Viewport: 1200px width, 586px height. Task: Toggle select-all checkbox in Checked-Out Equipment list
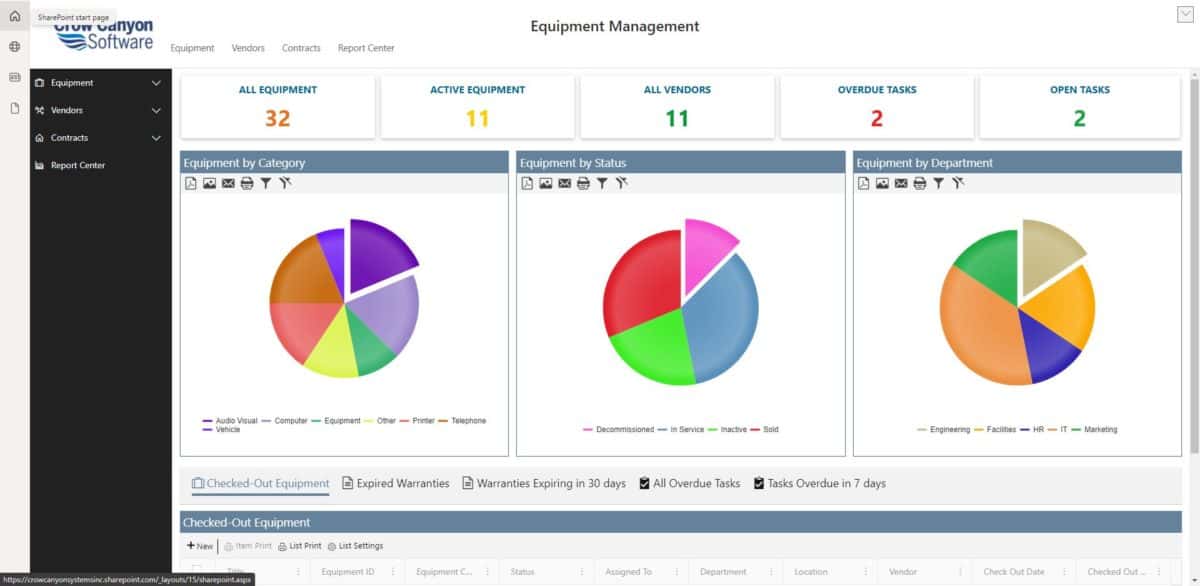tap(197, 571)
